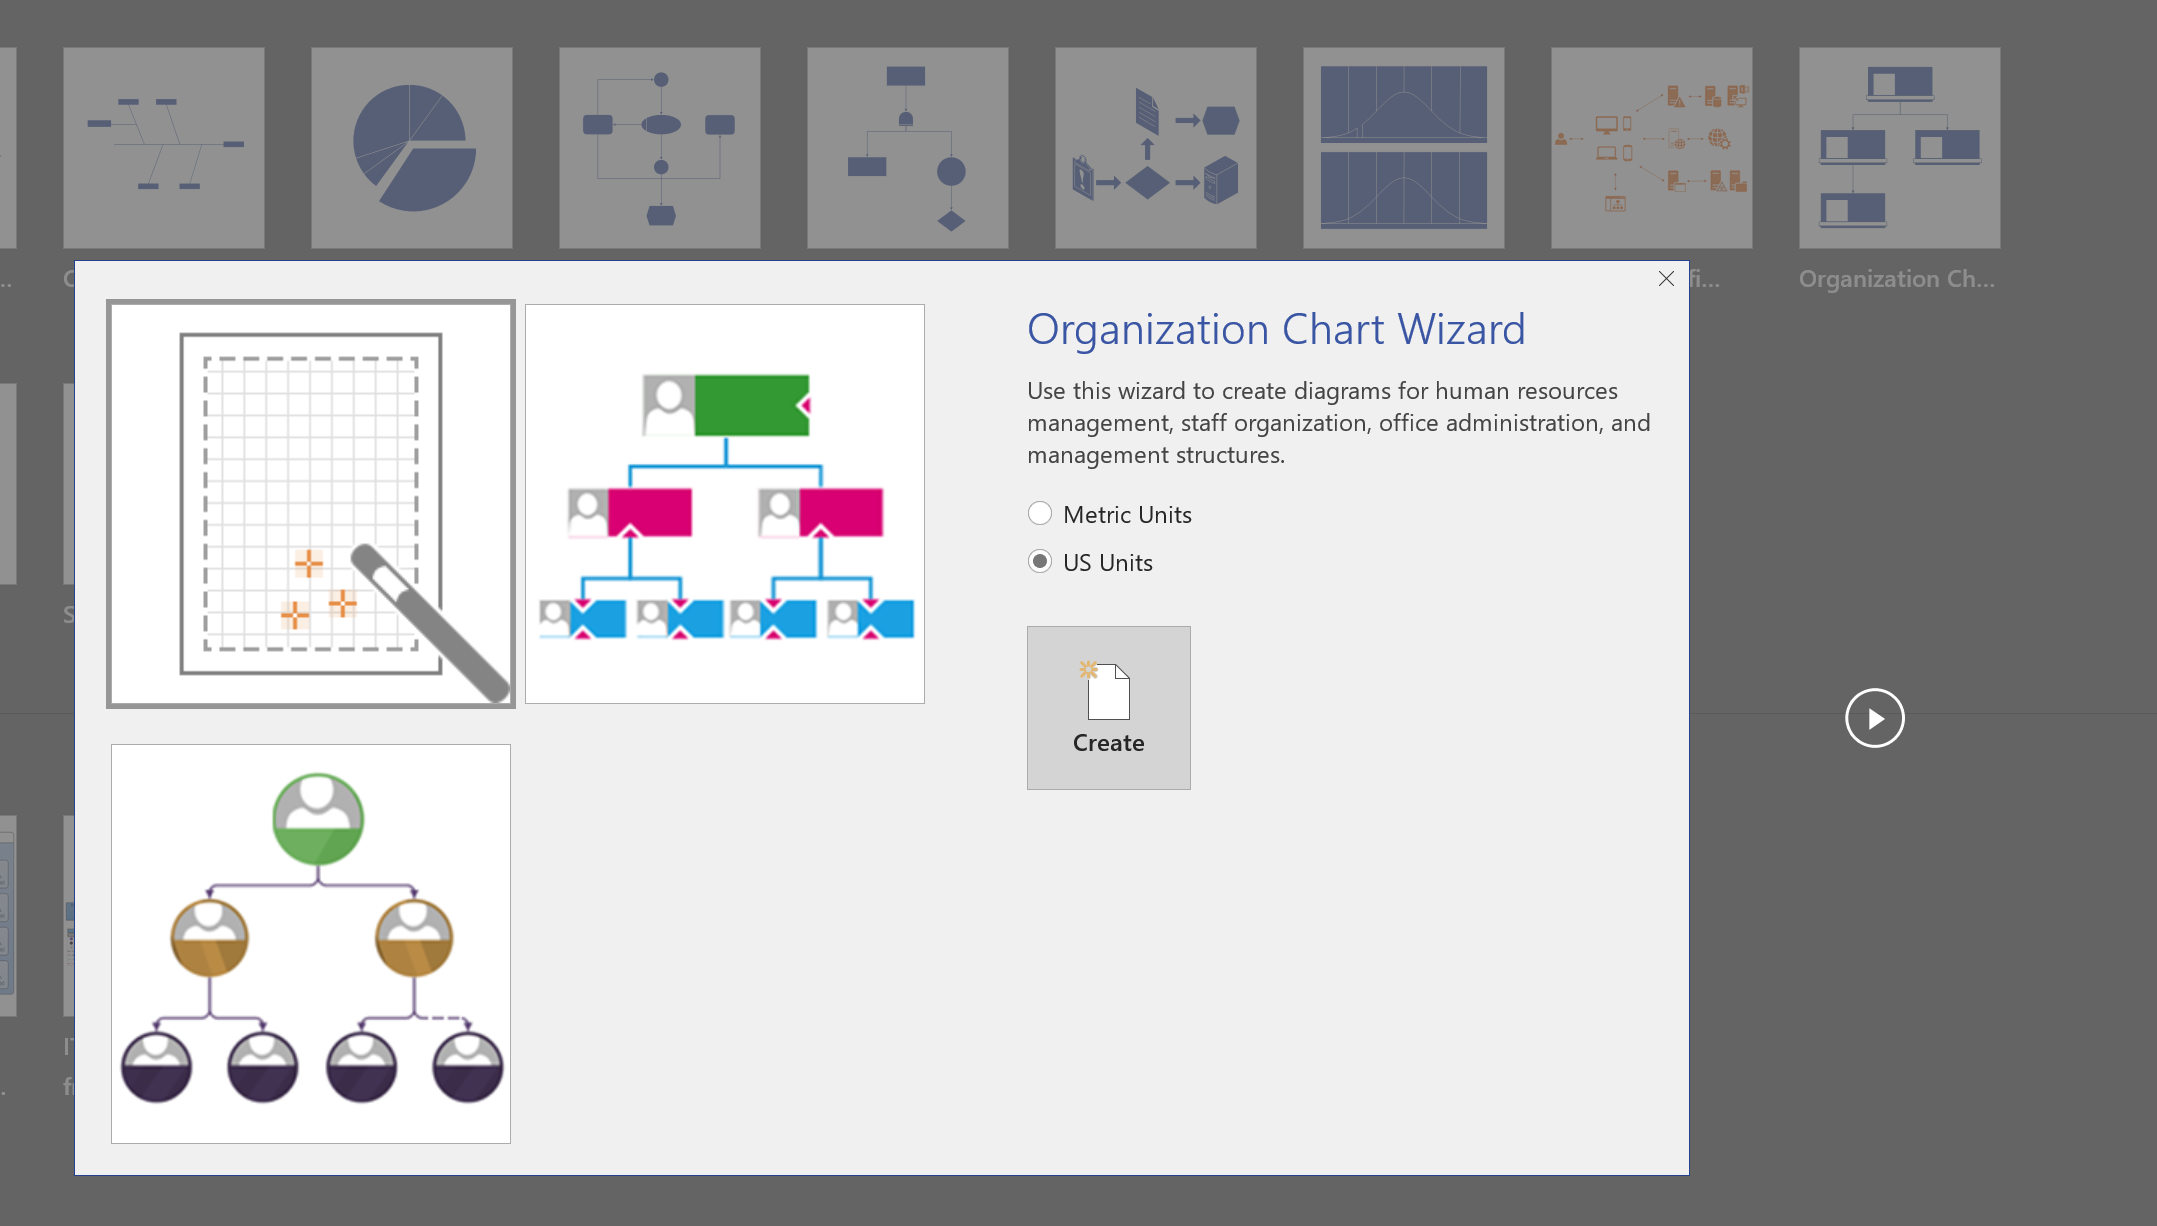2157x1226 pixels.
Task: Select the colorful org chart template
Action: tap(724, 503)
